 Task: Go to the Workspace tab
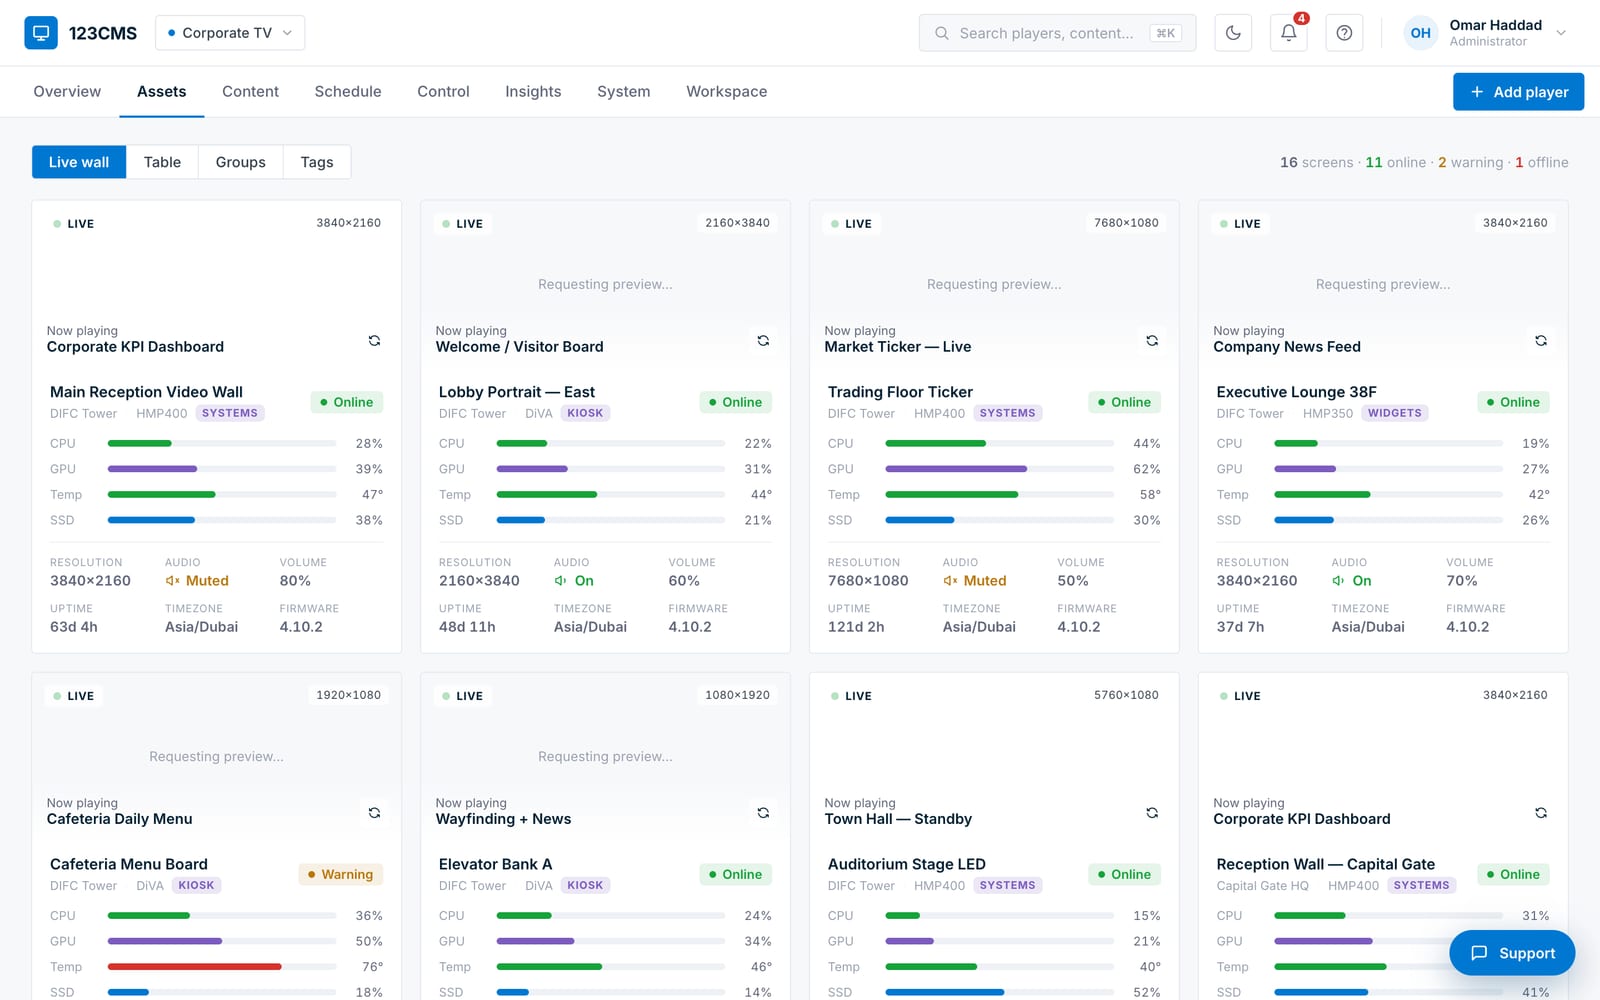(x=727, y=91)
